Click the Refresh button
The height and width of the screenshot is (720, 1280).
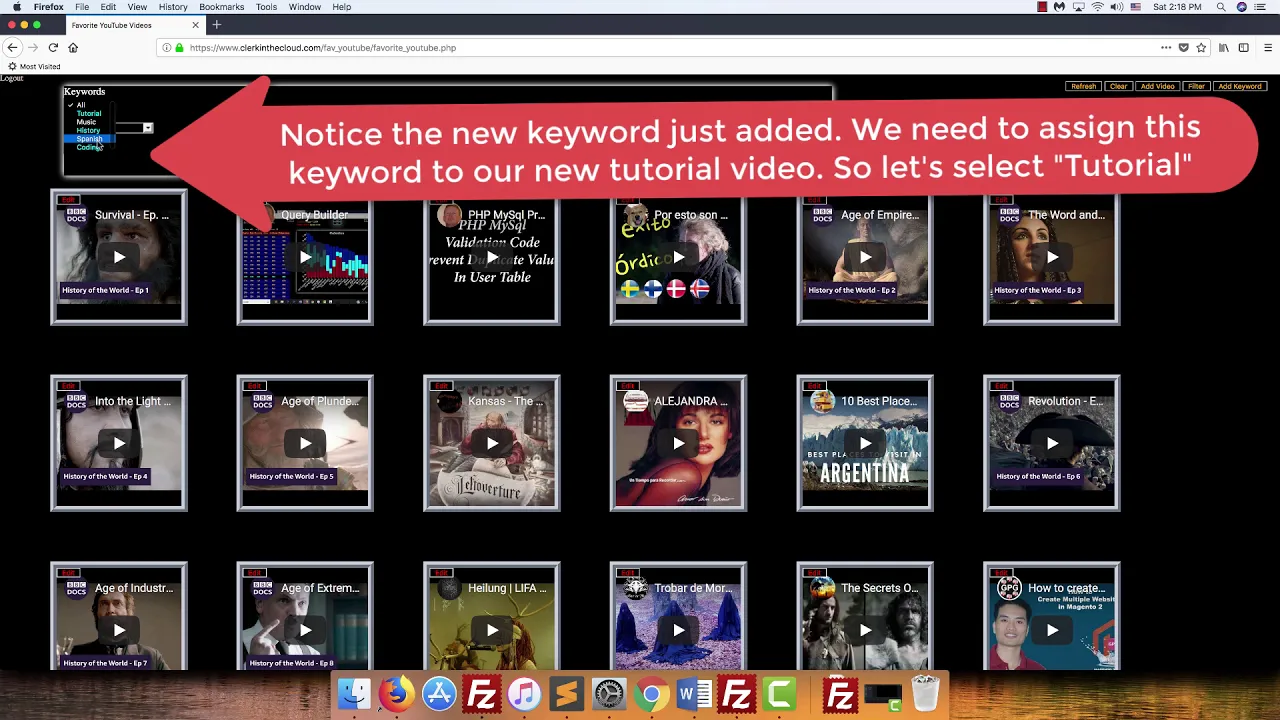click(1083, 87)
